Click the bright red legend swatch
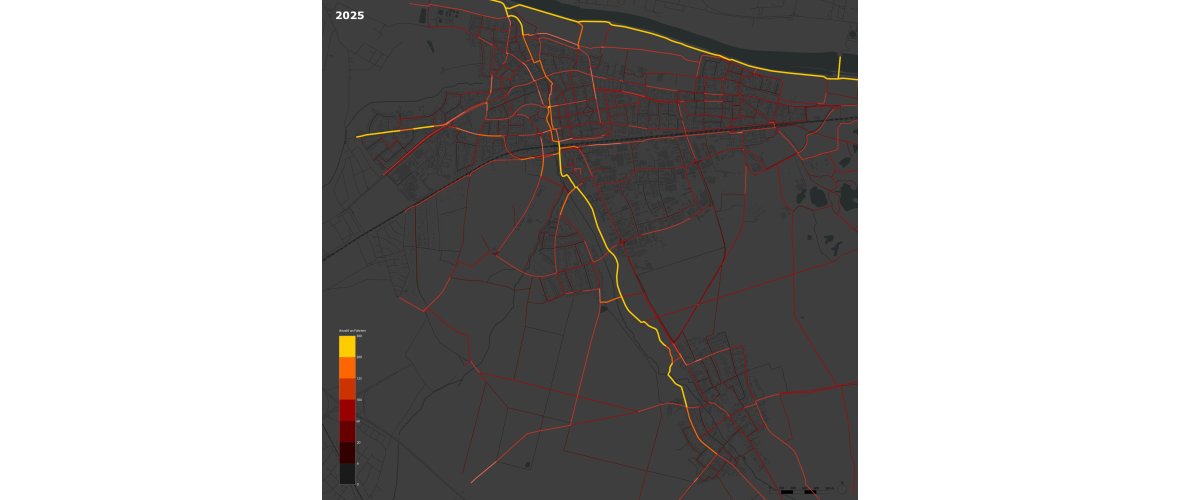This screenshot has width=1180, height=500. click(x=347, y=410)
